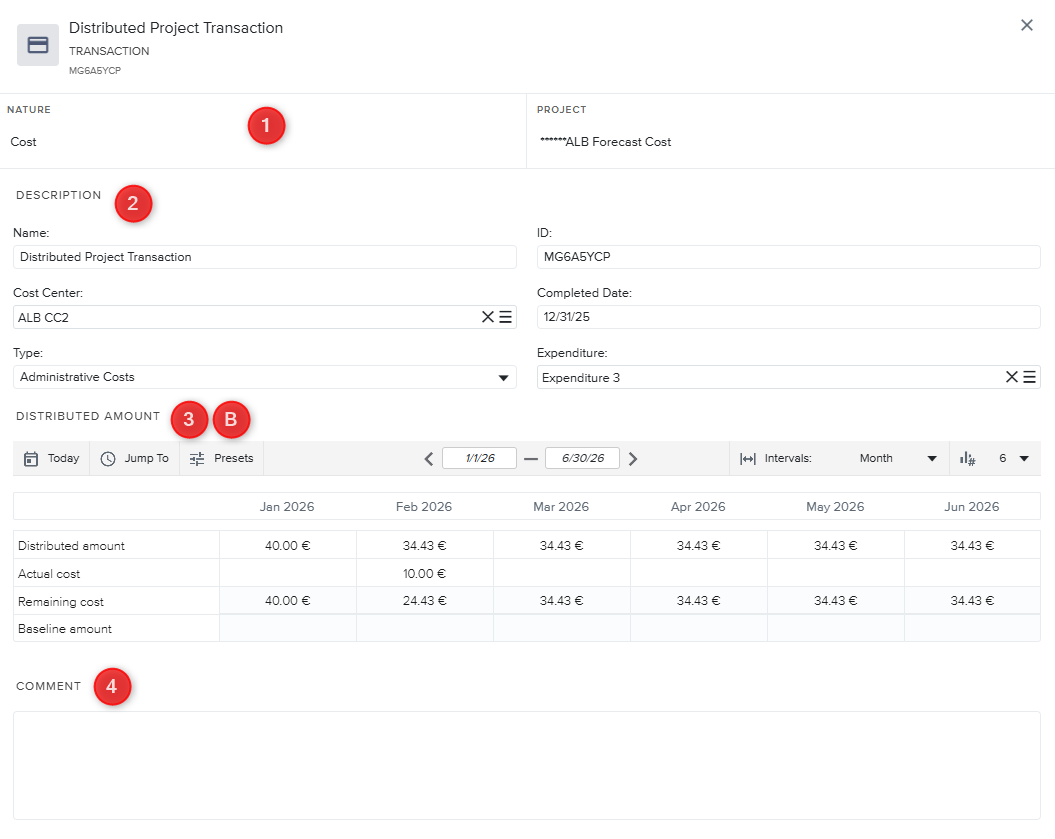
Task: Open the Intervals Month dropdown
Action: 897,458
